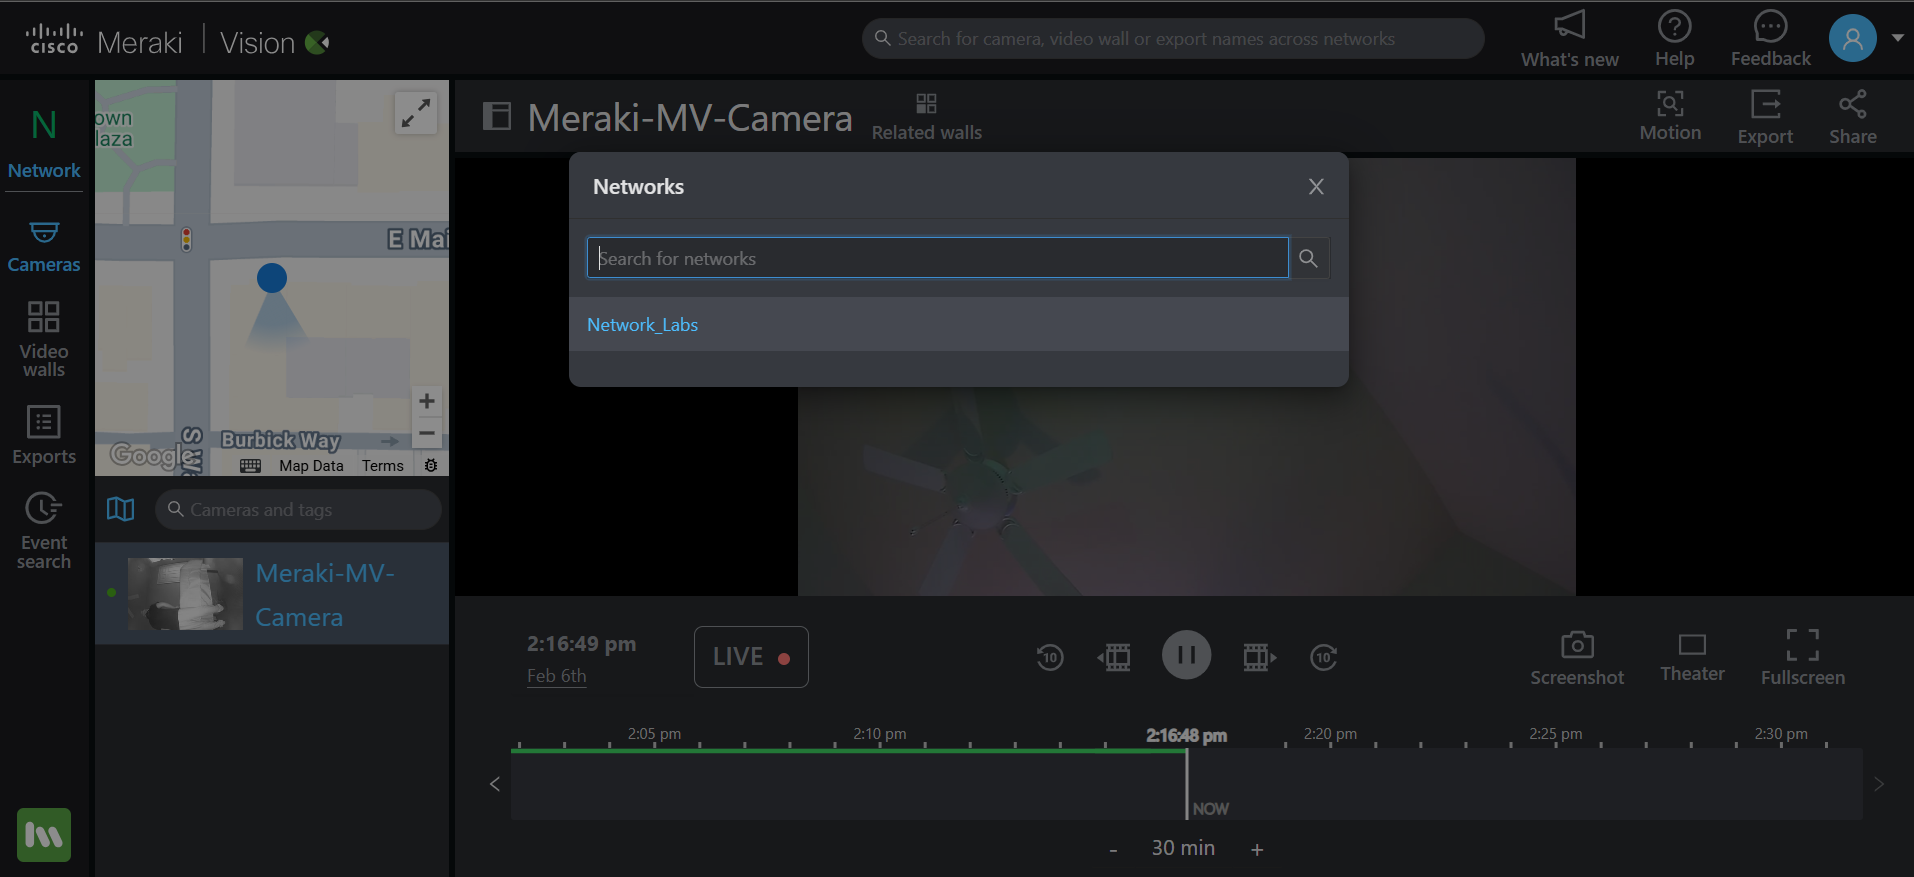Select the blue camera marker on map

[x=272, y=278]
